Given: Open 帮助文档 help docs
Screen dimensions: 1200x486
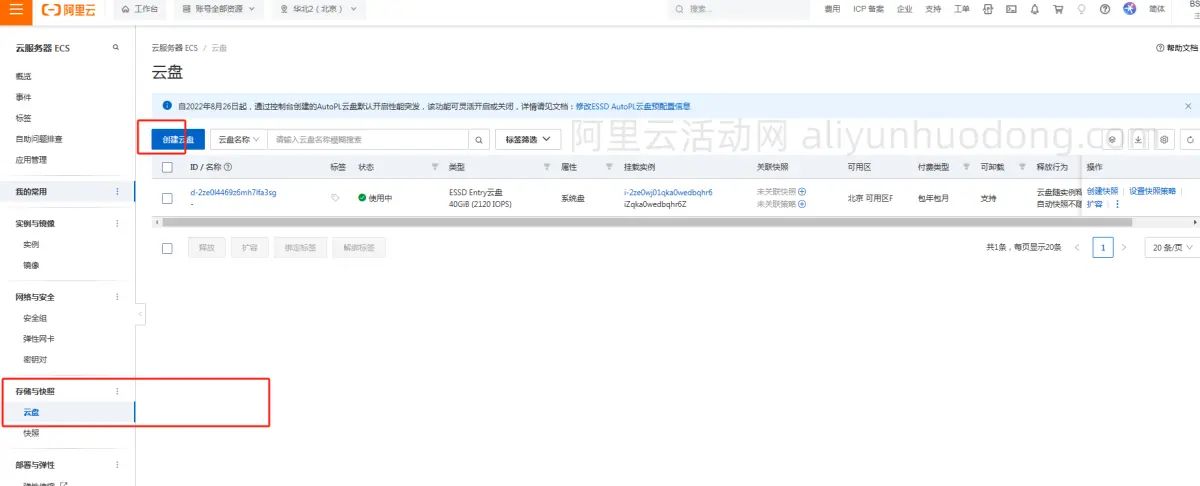Looking at the screenshot, I should click(1176, 48).
